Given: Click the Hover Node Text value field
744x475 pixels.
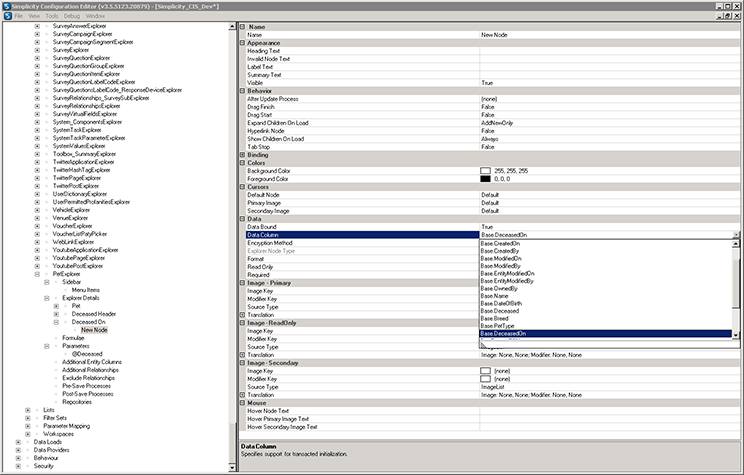Looking at the screenshot, I should 609,411.
